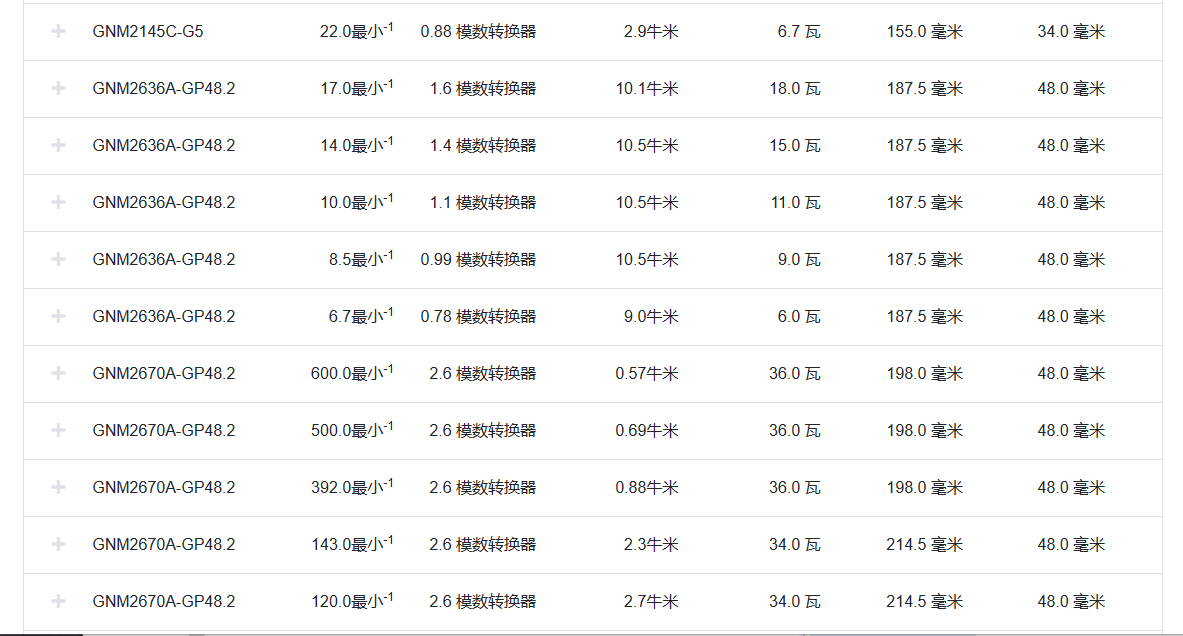Click GNM2670A-GP48.2 name in 600.0 speed row

pyautogui.click(x=163, y=374)
